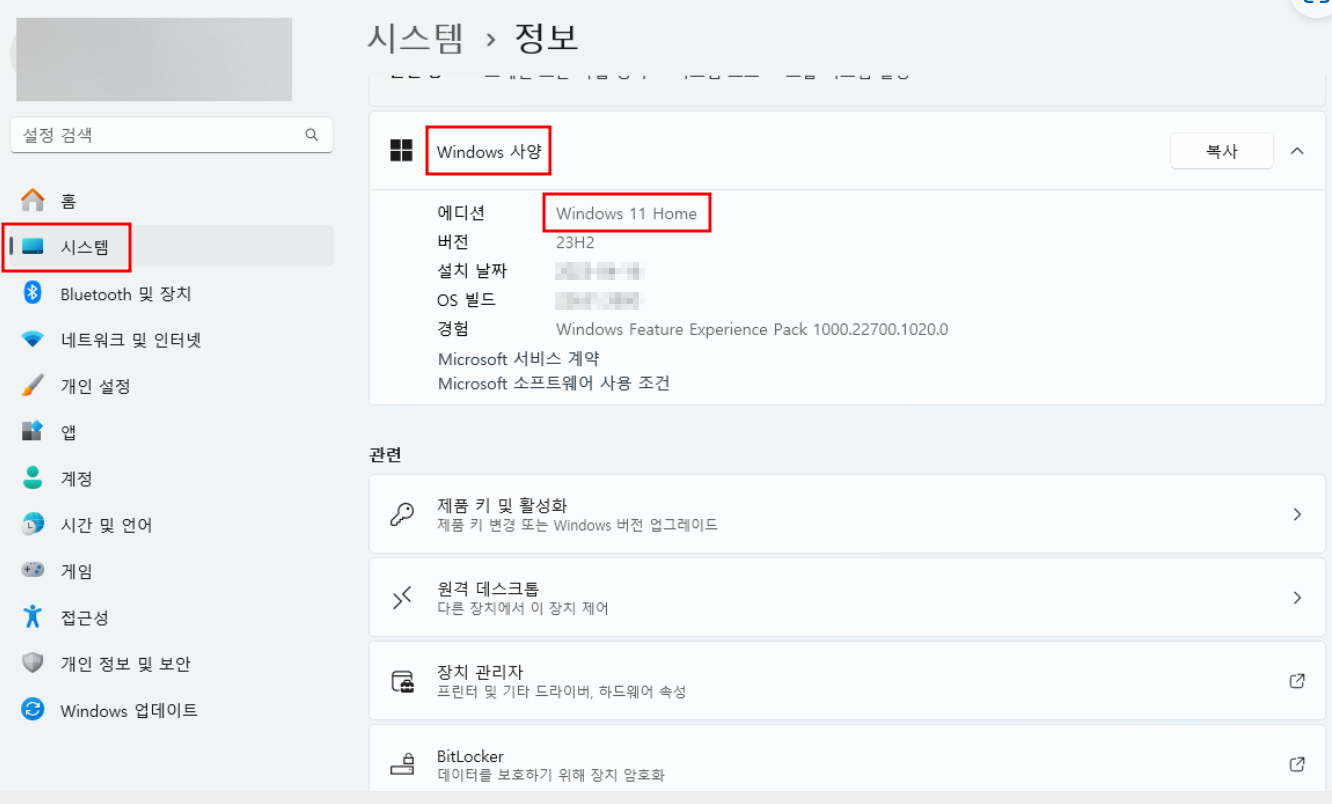Click the system monitor icon beside 시스템
The width and height of the screenshot is (1332, 804).
pos(33,246)
